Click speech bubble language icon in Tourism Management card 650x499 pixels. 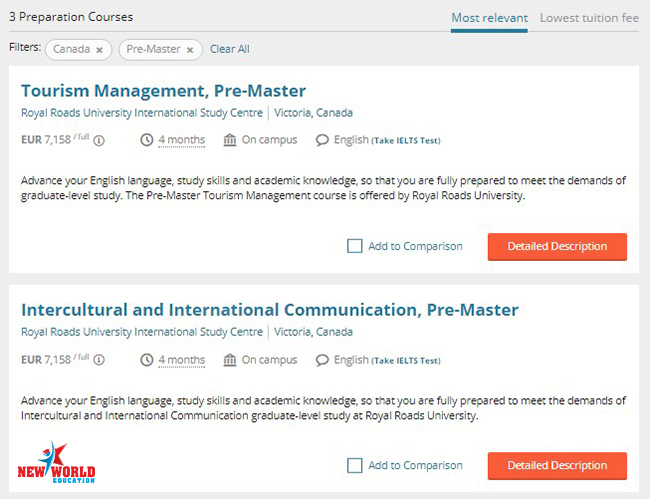pyautogui.click(x=322, y=140)
